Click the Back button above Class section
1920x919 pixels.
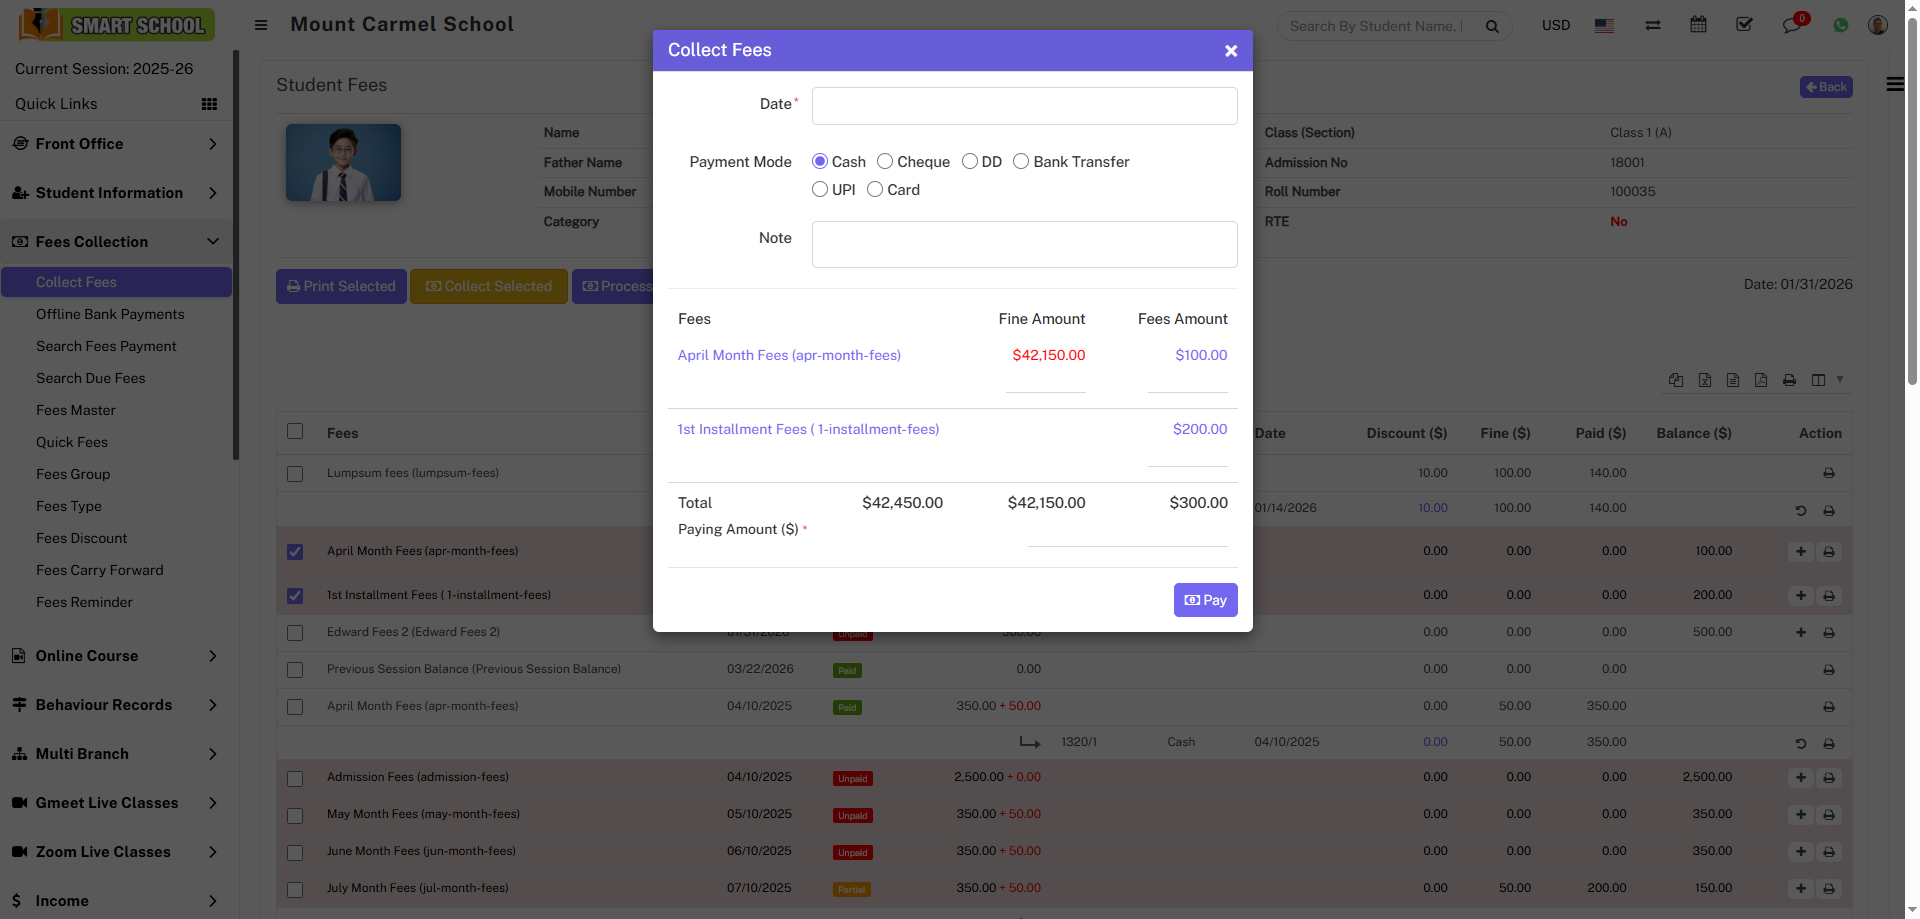1825,87
